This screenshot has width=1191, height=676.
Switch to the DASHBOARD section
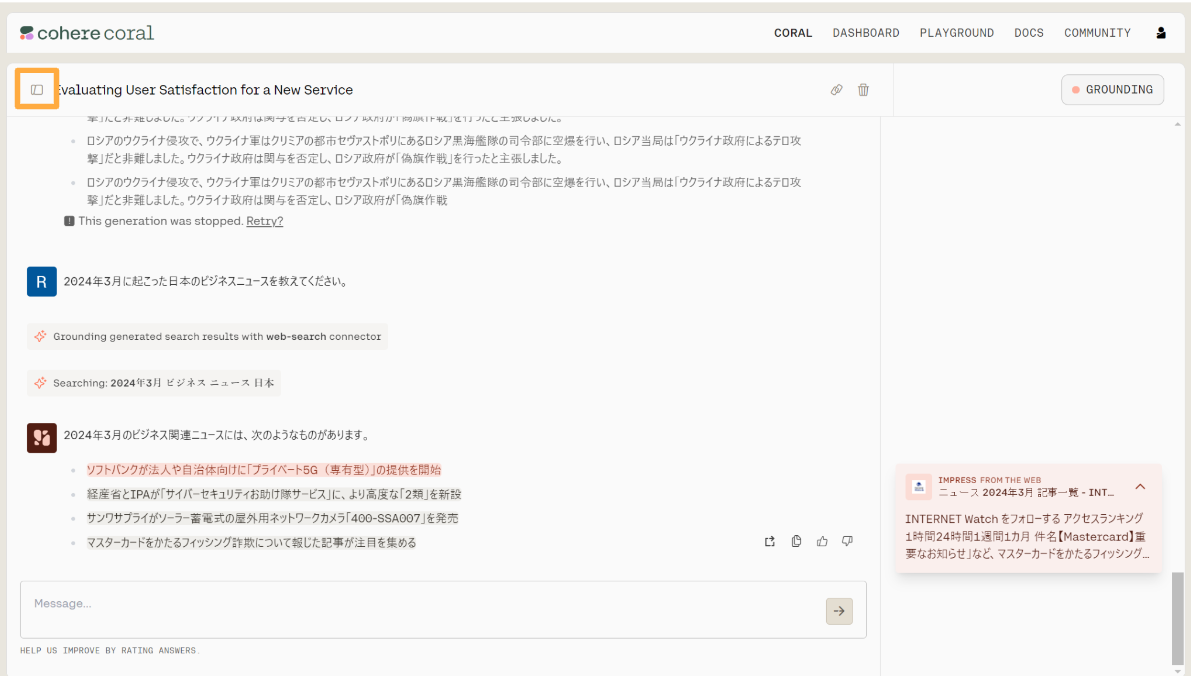click(x=866, y=33)
